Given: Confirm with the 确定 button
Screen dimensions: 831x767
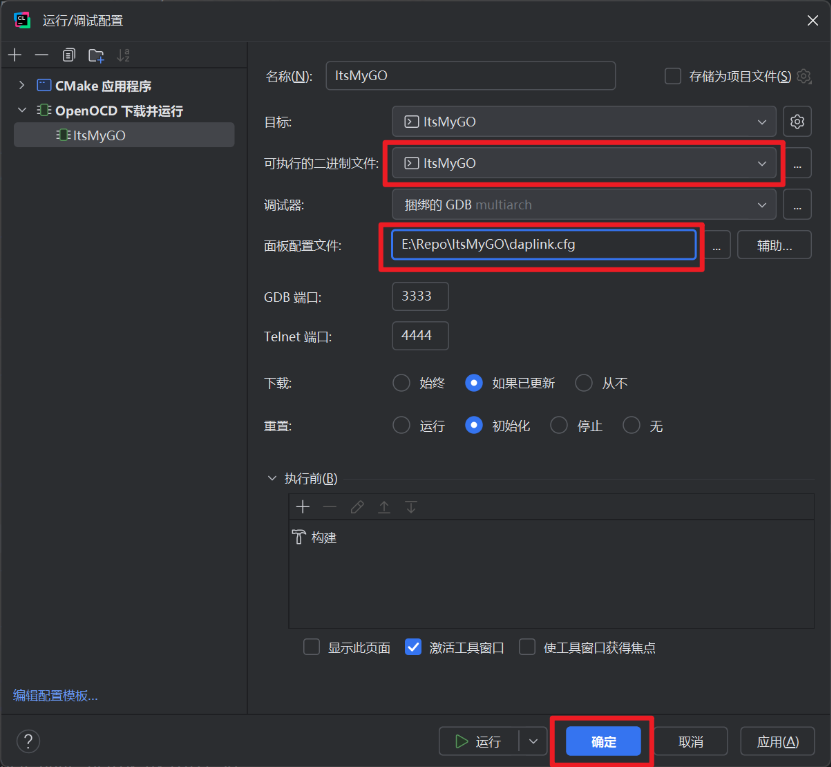Looking at the screenshot, I should (x=603, y=741).
